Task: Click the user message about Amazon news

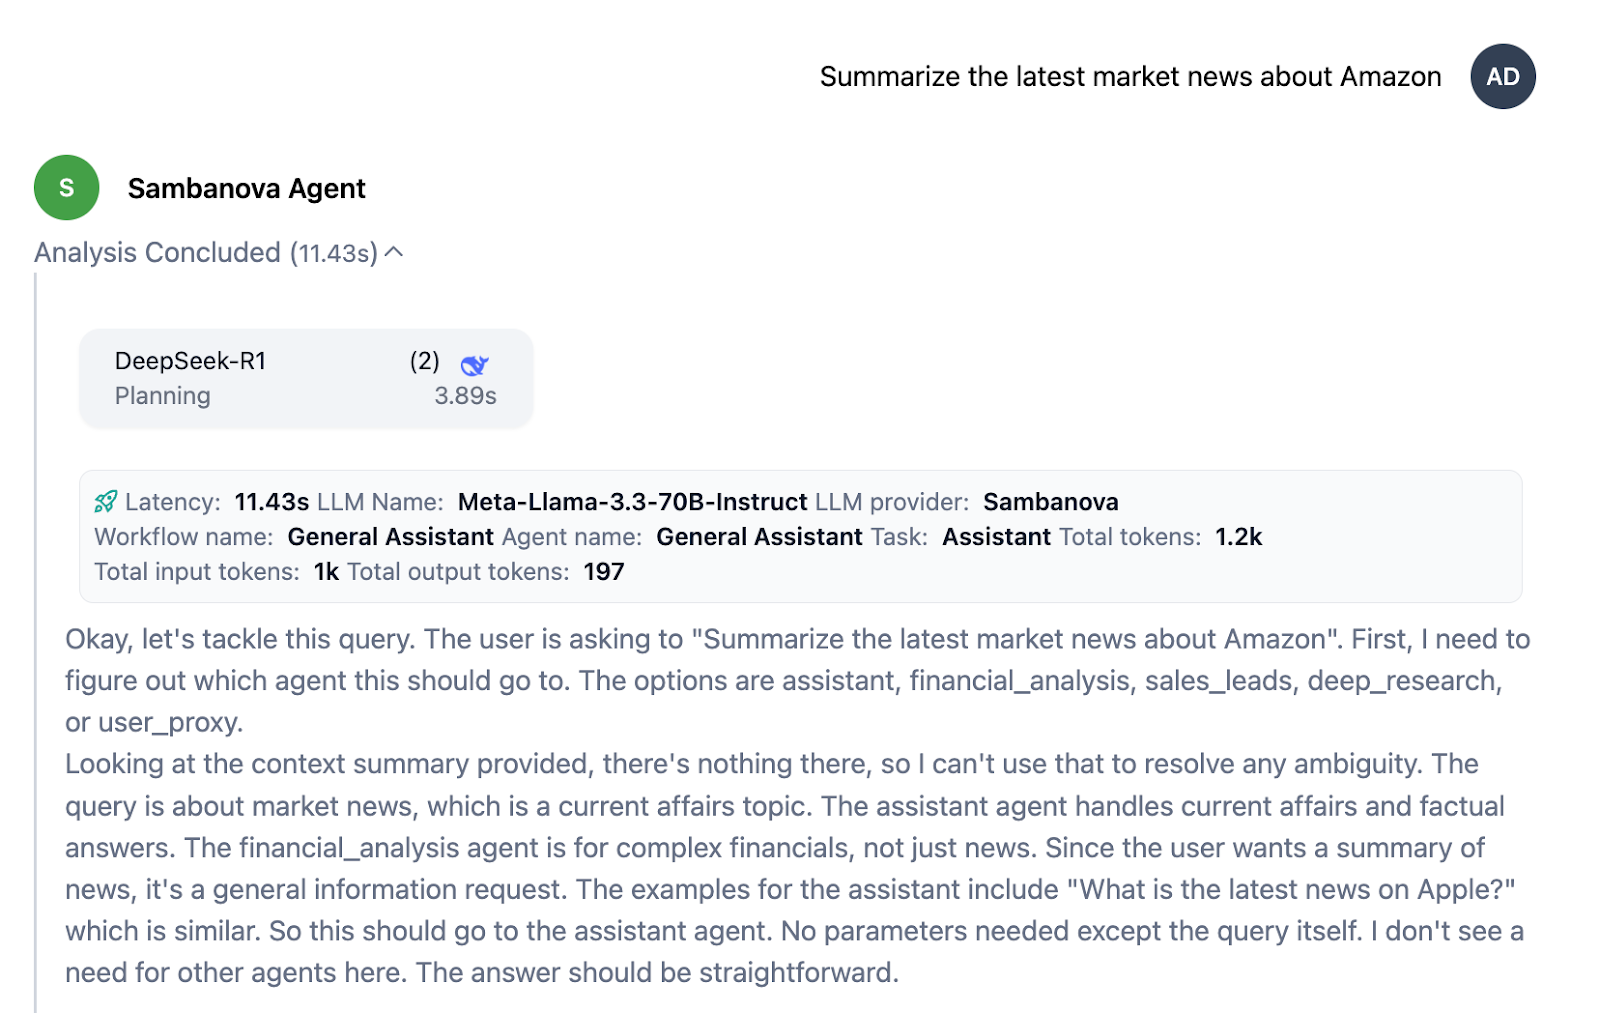Action: coord(1130,76)
